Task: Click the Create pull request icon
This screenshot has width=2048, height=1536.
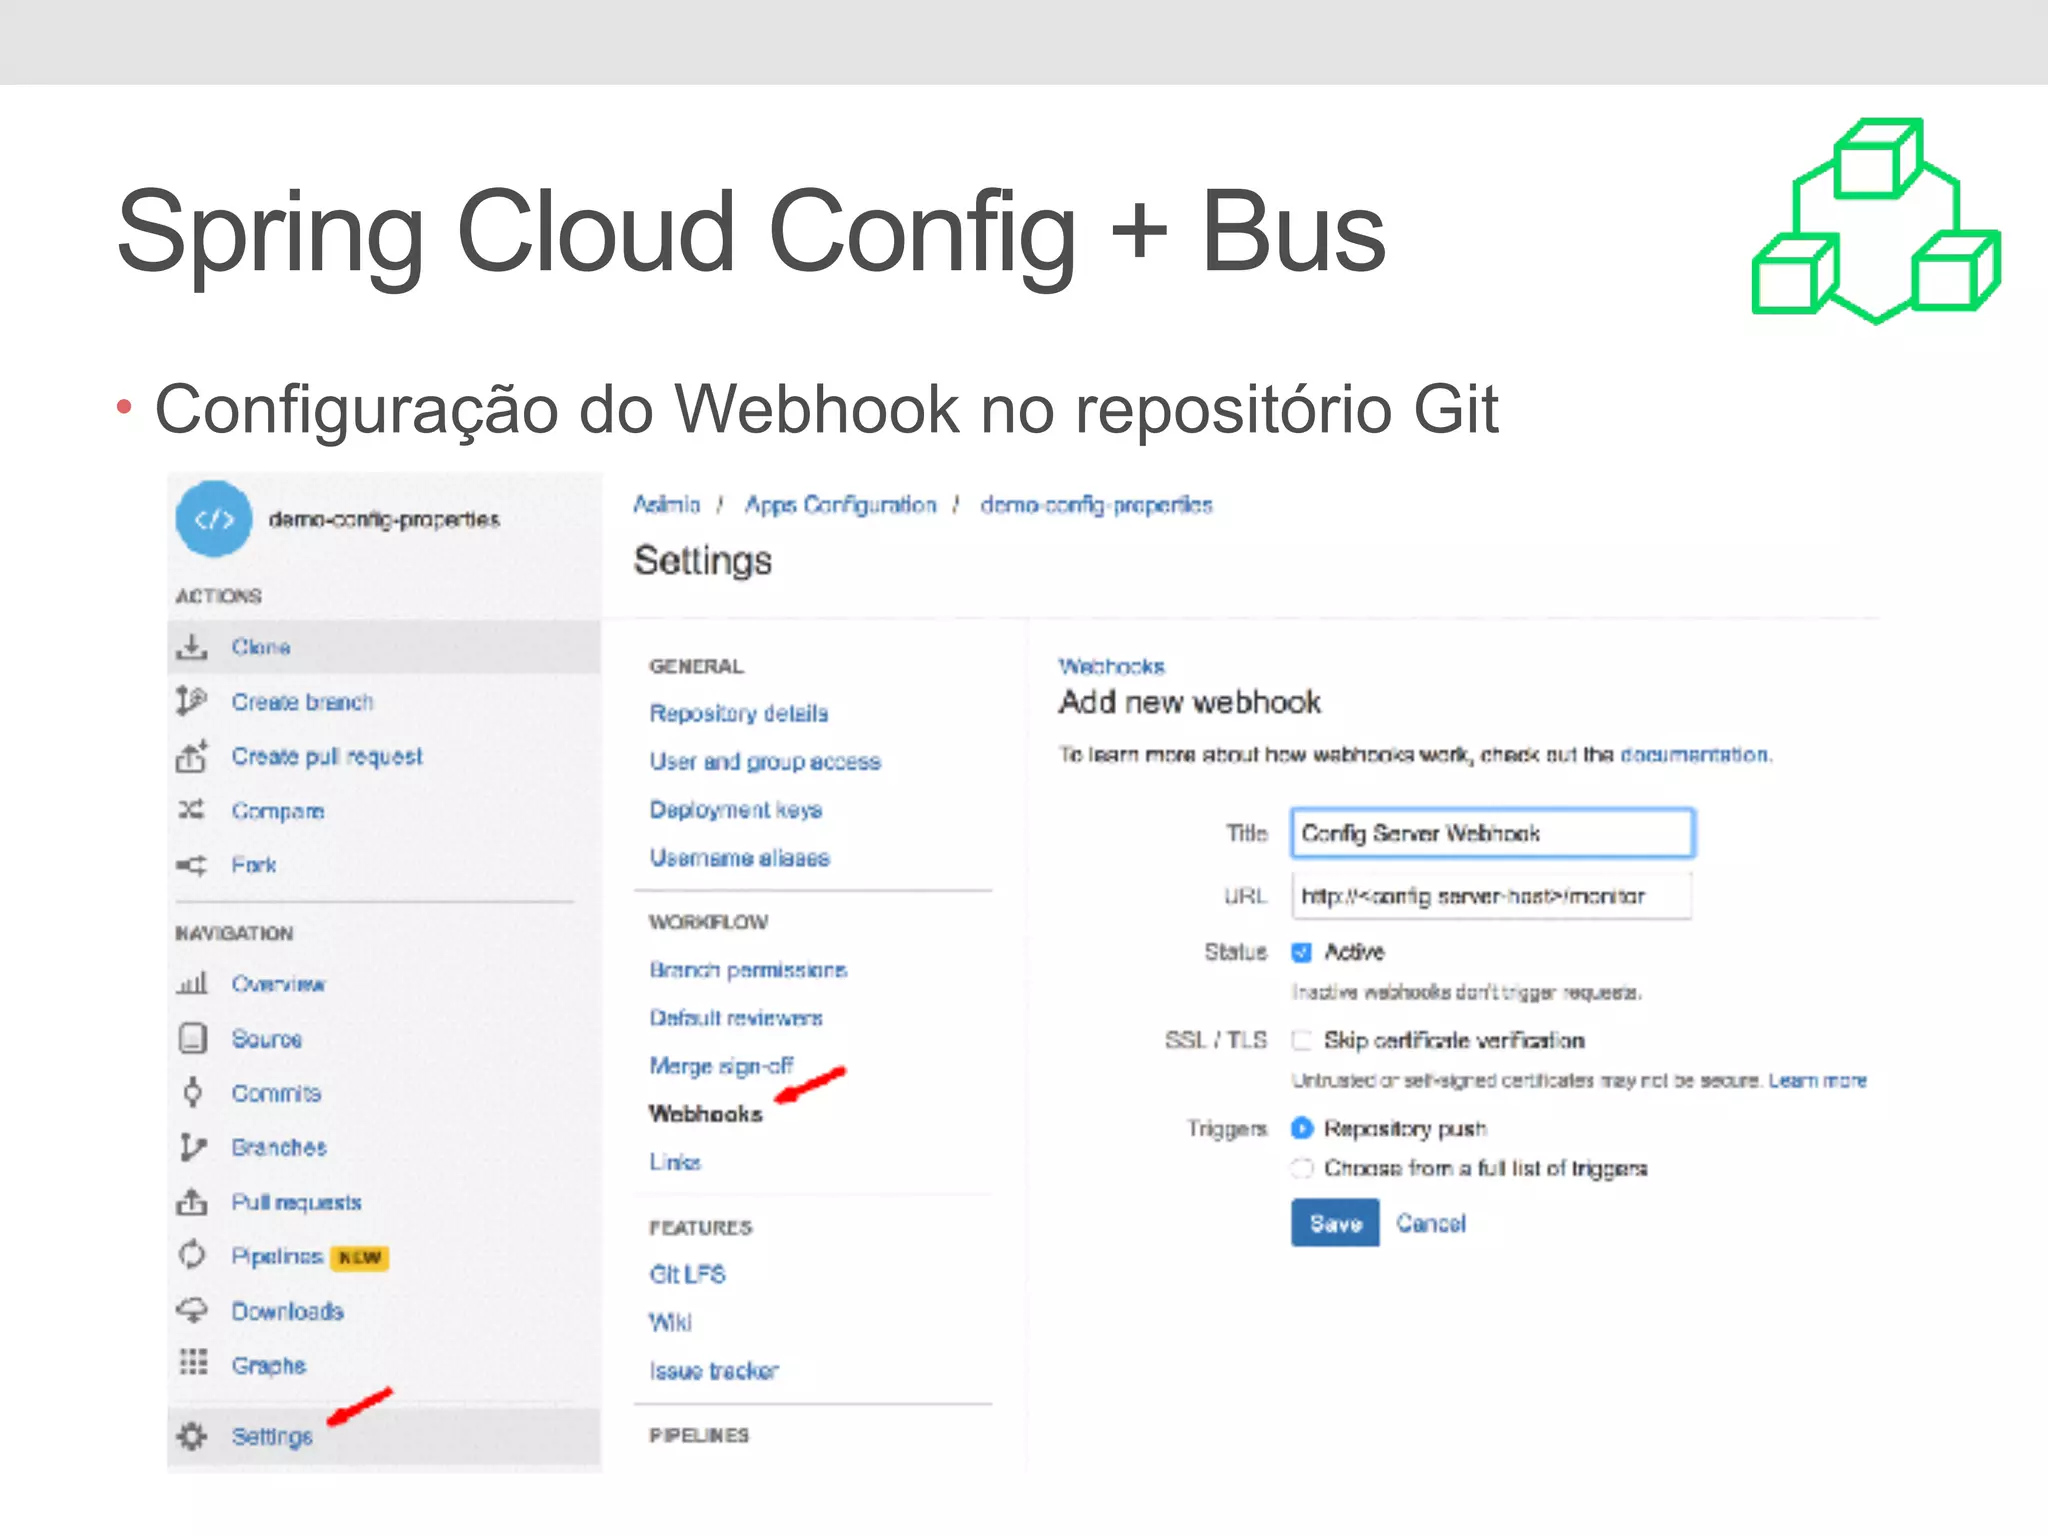Action: [x=191, y=756]
